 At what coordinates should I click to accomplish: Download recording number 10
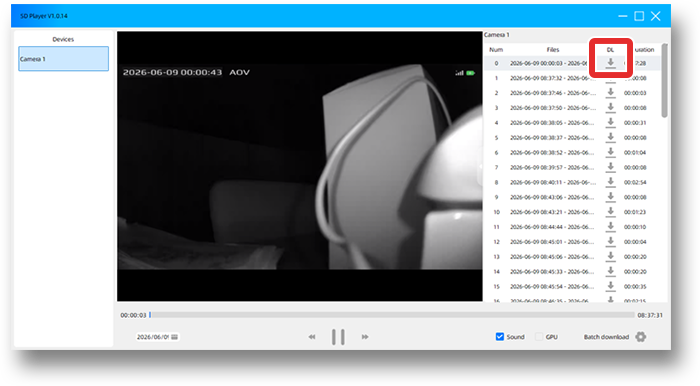[x=610, y=212]
